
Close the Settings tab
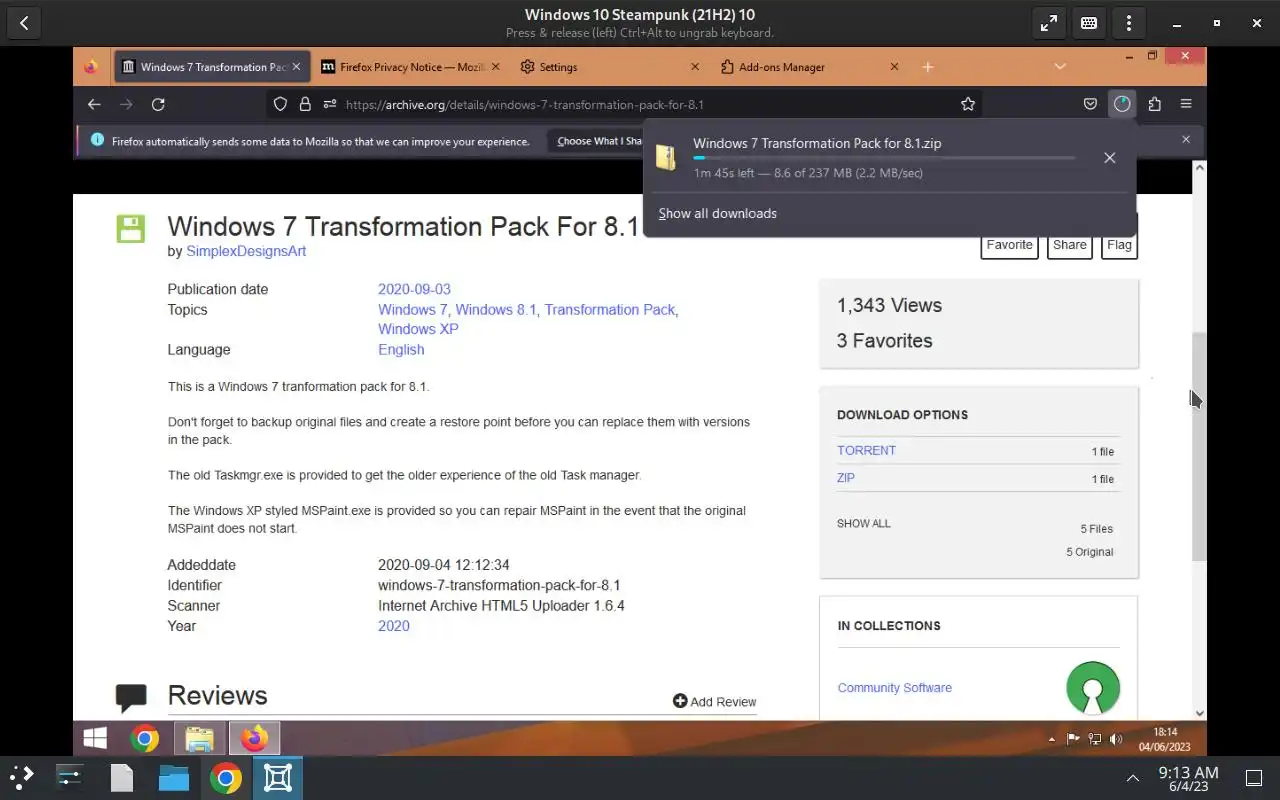tap(695, 67)
